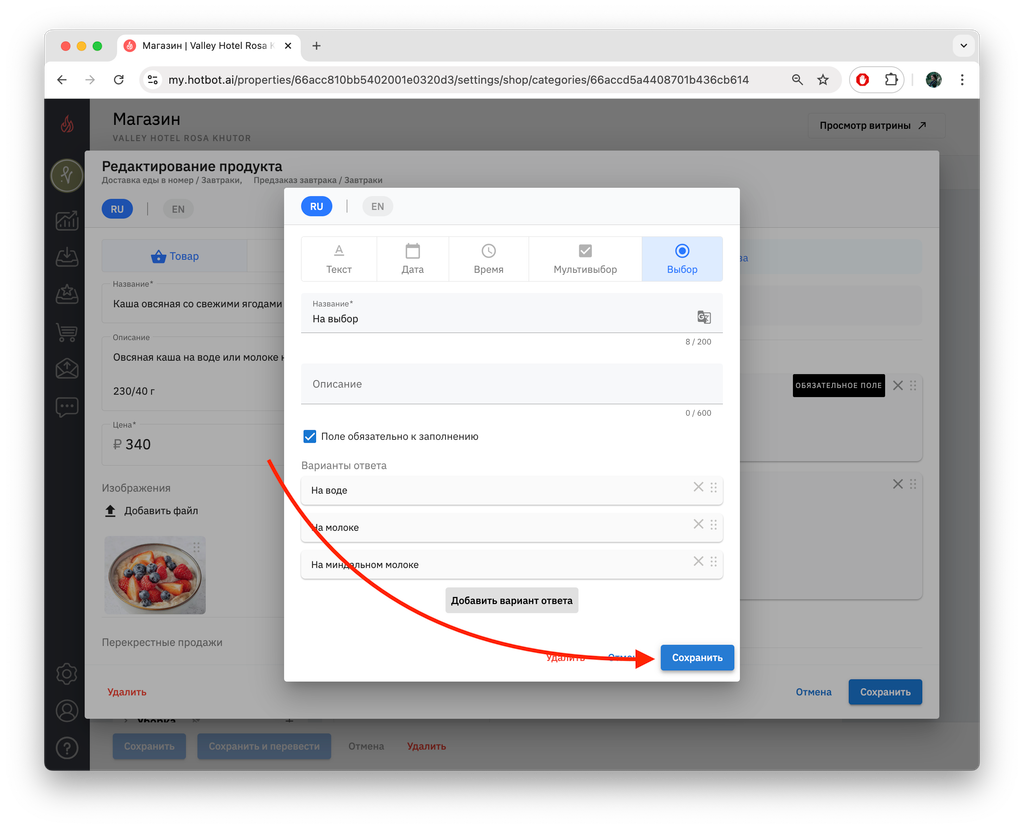Grab drag handle of 'На миндальном молоке'
Screen dimensions: 1024x829
point(714,562)
